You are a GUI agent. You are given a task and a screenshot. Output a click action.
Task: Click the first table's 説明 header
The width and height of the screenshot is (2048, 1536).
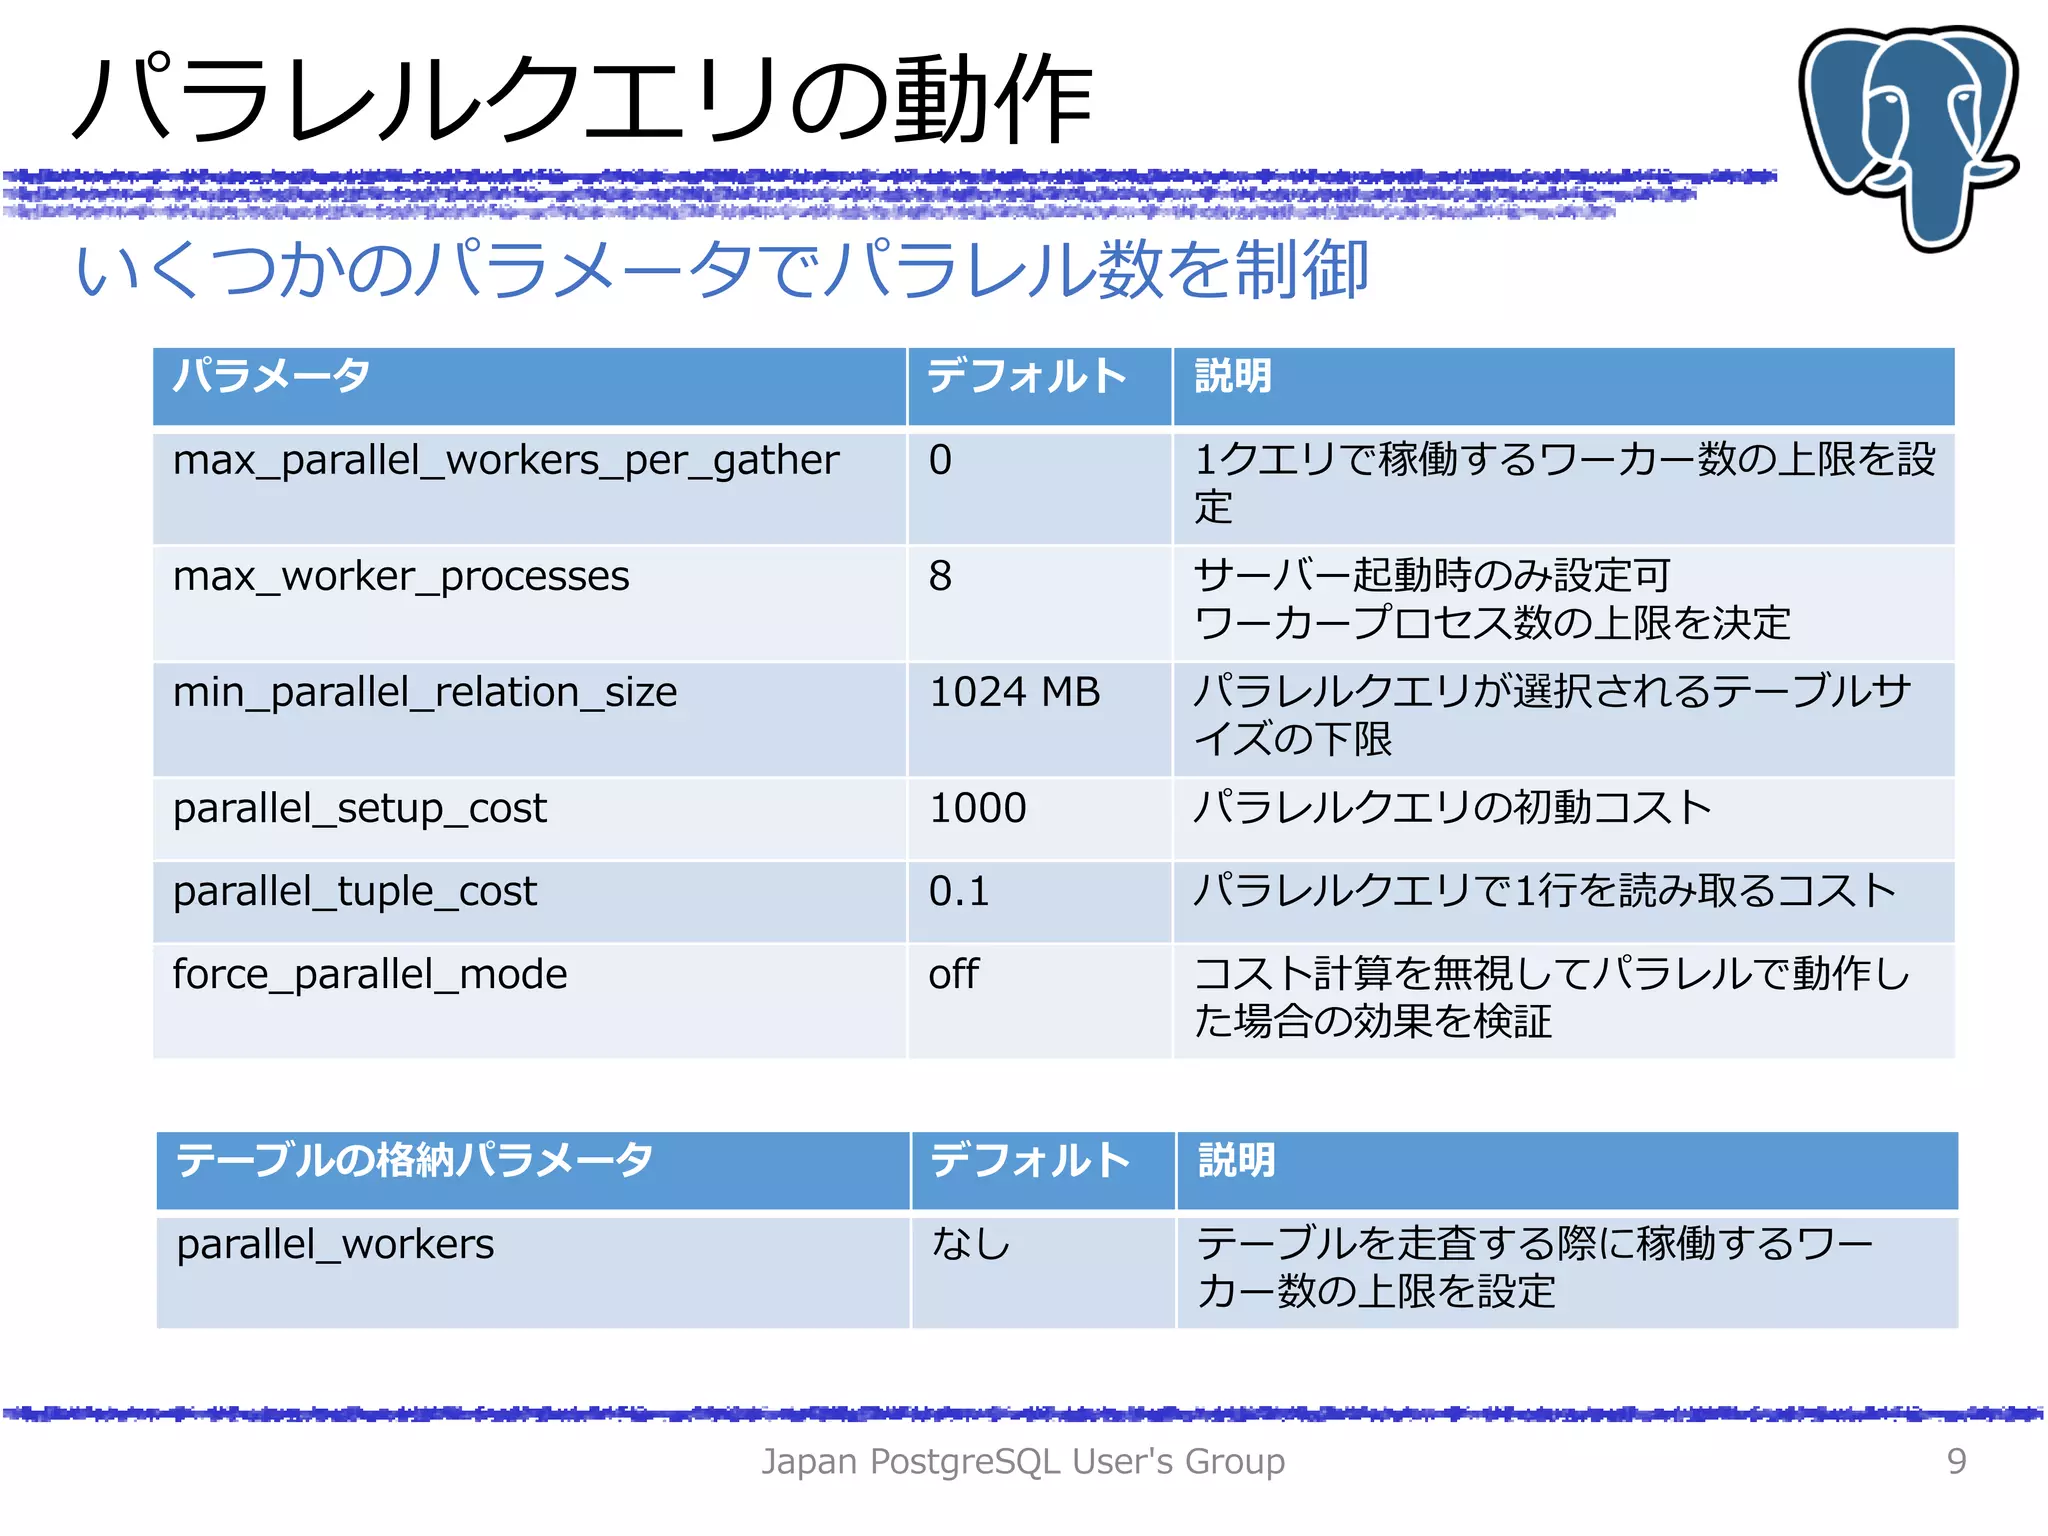[x=1564, y=386]
